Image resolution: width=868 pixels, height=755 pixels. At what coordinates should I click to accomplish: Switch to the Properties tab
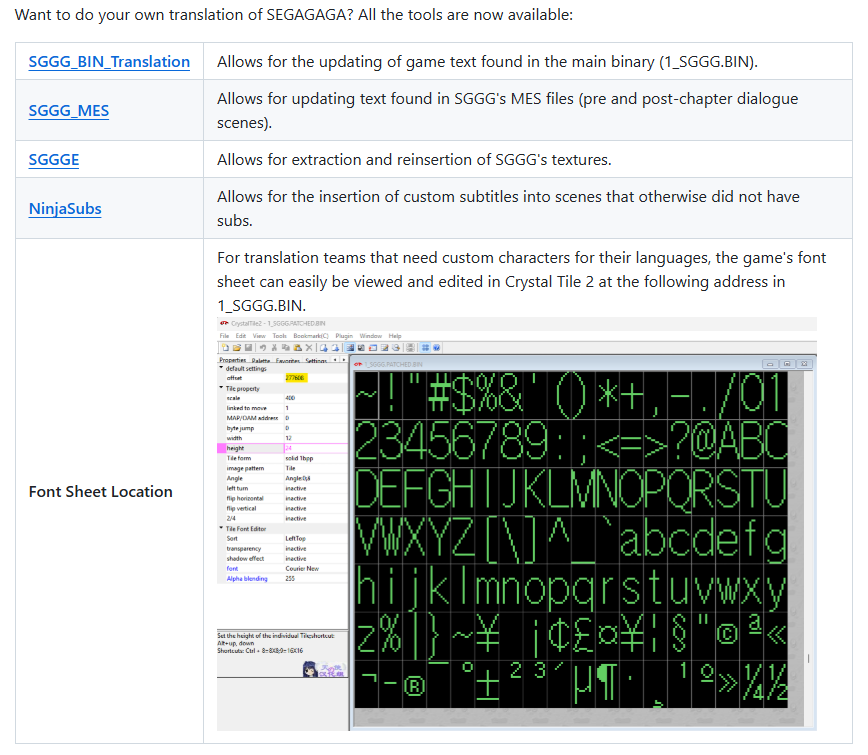232,360
